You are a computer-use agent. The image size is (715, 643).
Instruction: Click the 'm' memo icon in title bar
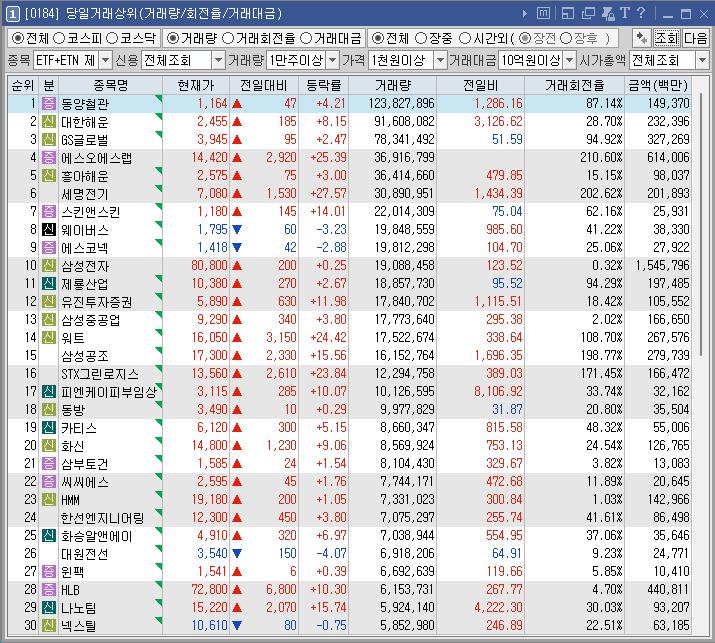click(543, 13)
